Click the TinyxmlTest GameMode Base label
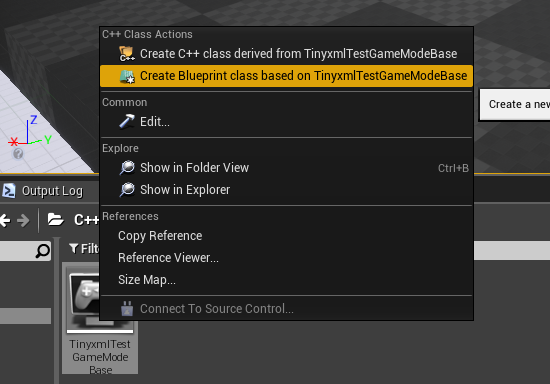This screenshot has height=384, width=550. tap(100, 357)
